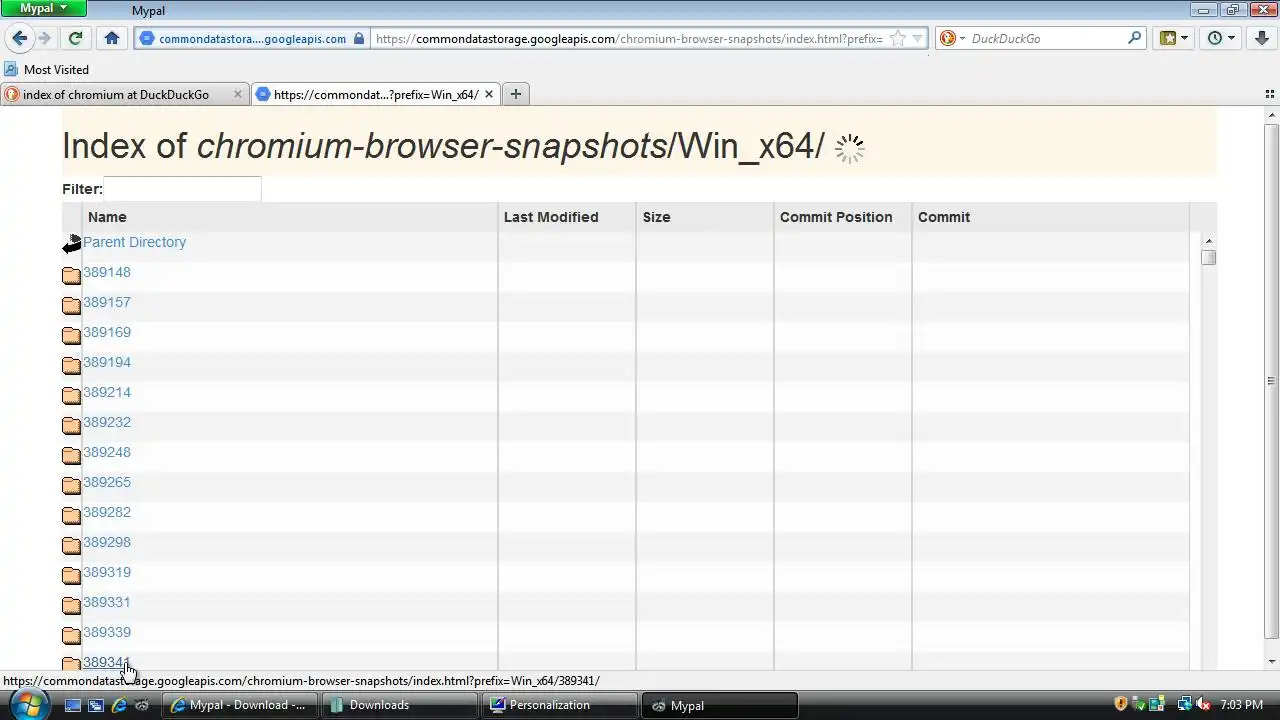Click the listing's inner scrollbar thumb
This screenshot has height=720, width=1280.
click(x=1208, y=257)
